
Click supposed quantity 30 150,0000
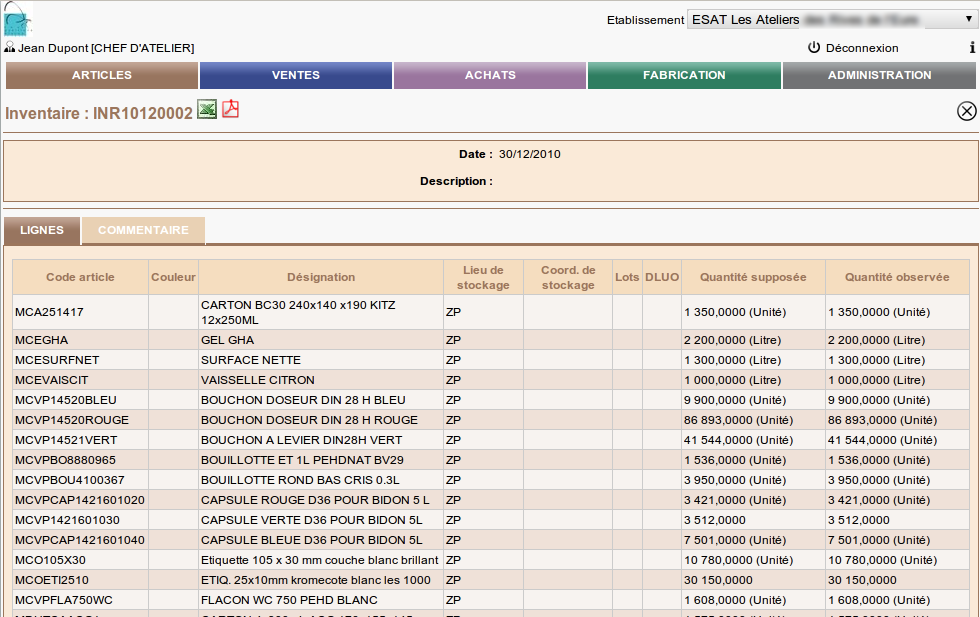tap(718, 580)
